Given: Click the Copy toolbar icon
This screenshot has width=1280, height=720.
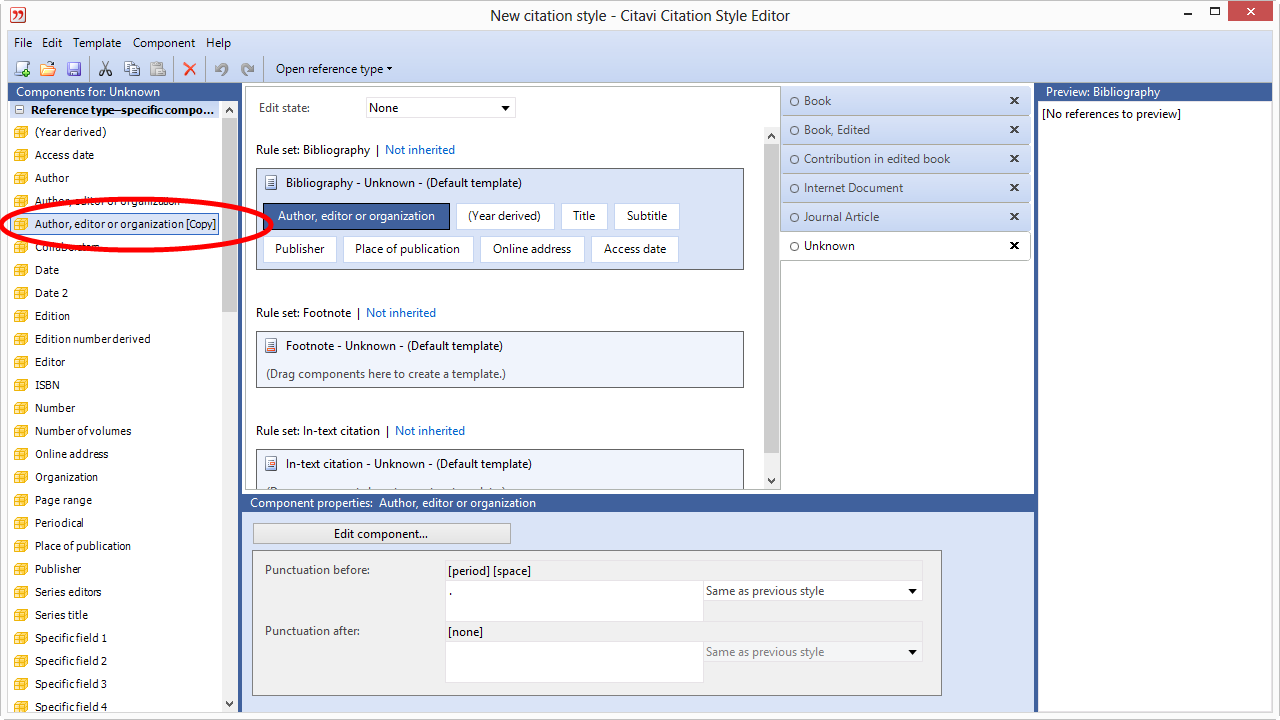Looking at the screenshot, I should 131,69.
